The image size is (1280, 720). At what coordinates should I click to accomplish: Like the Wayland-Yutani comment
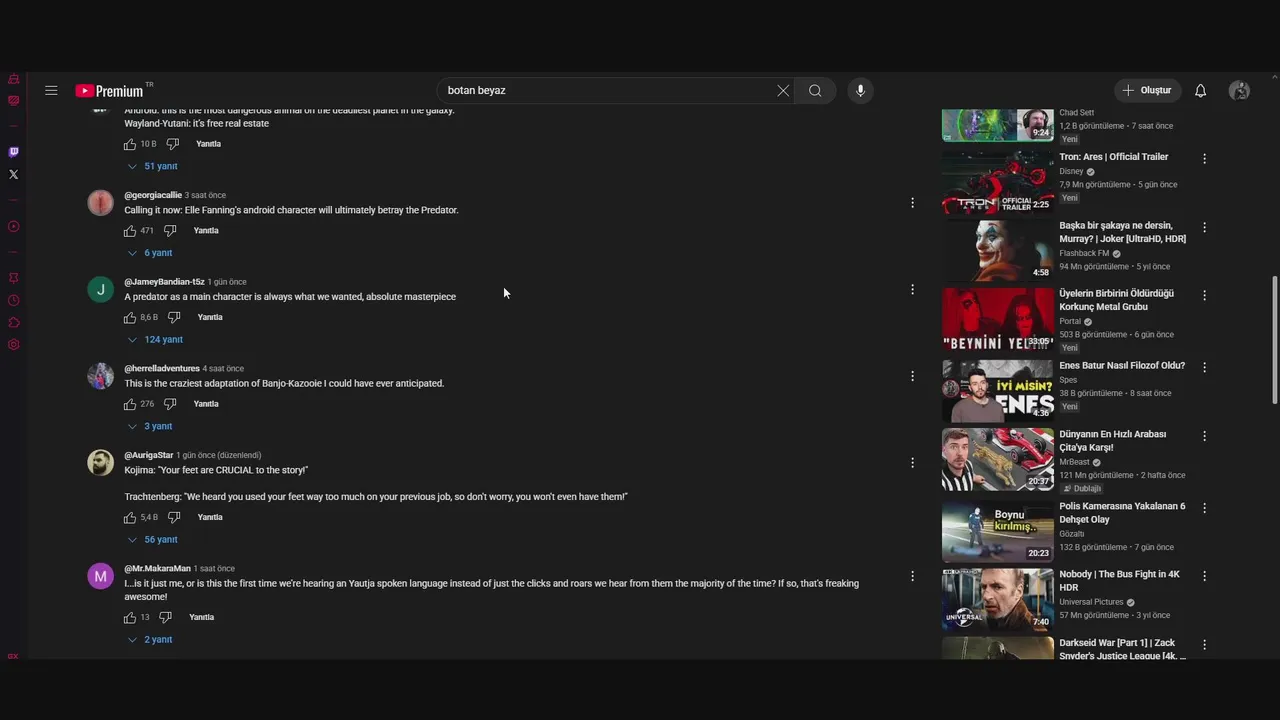[130, 144]
